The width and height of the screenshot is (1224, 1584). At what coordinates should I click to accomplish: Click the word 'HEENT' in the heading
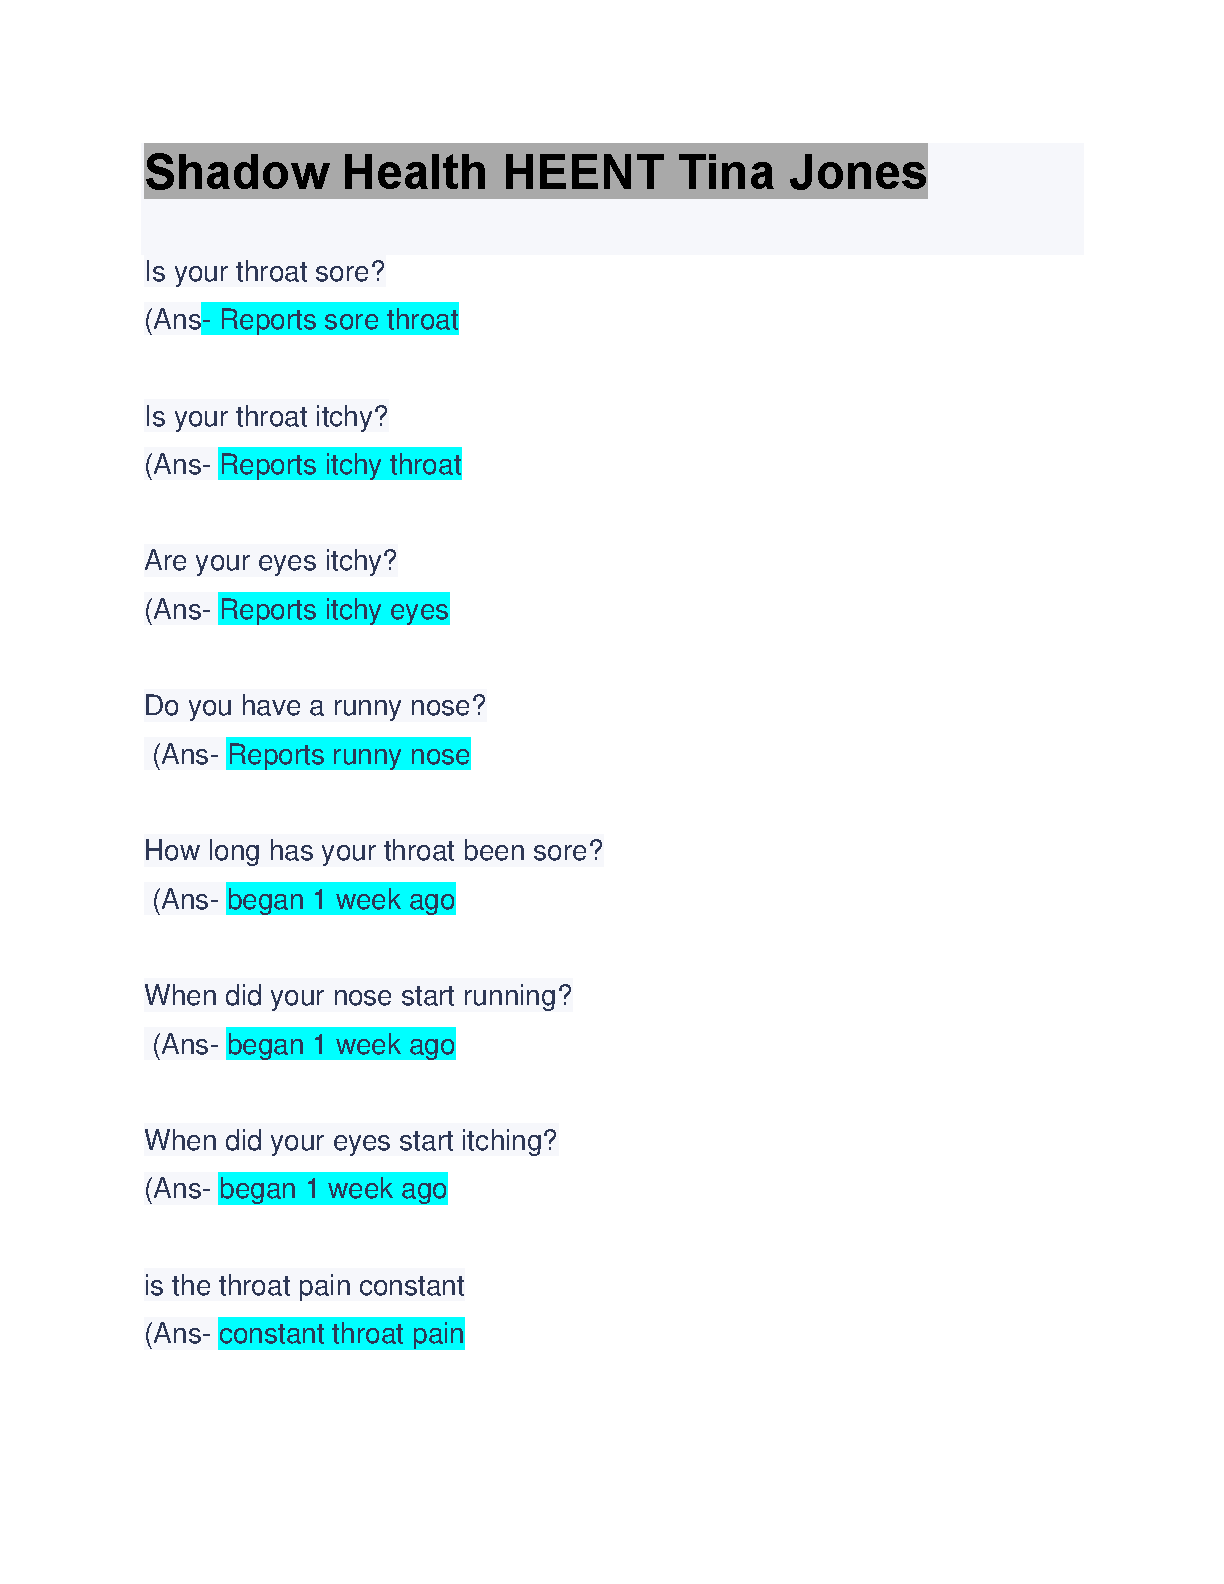(x=584, y=172)
